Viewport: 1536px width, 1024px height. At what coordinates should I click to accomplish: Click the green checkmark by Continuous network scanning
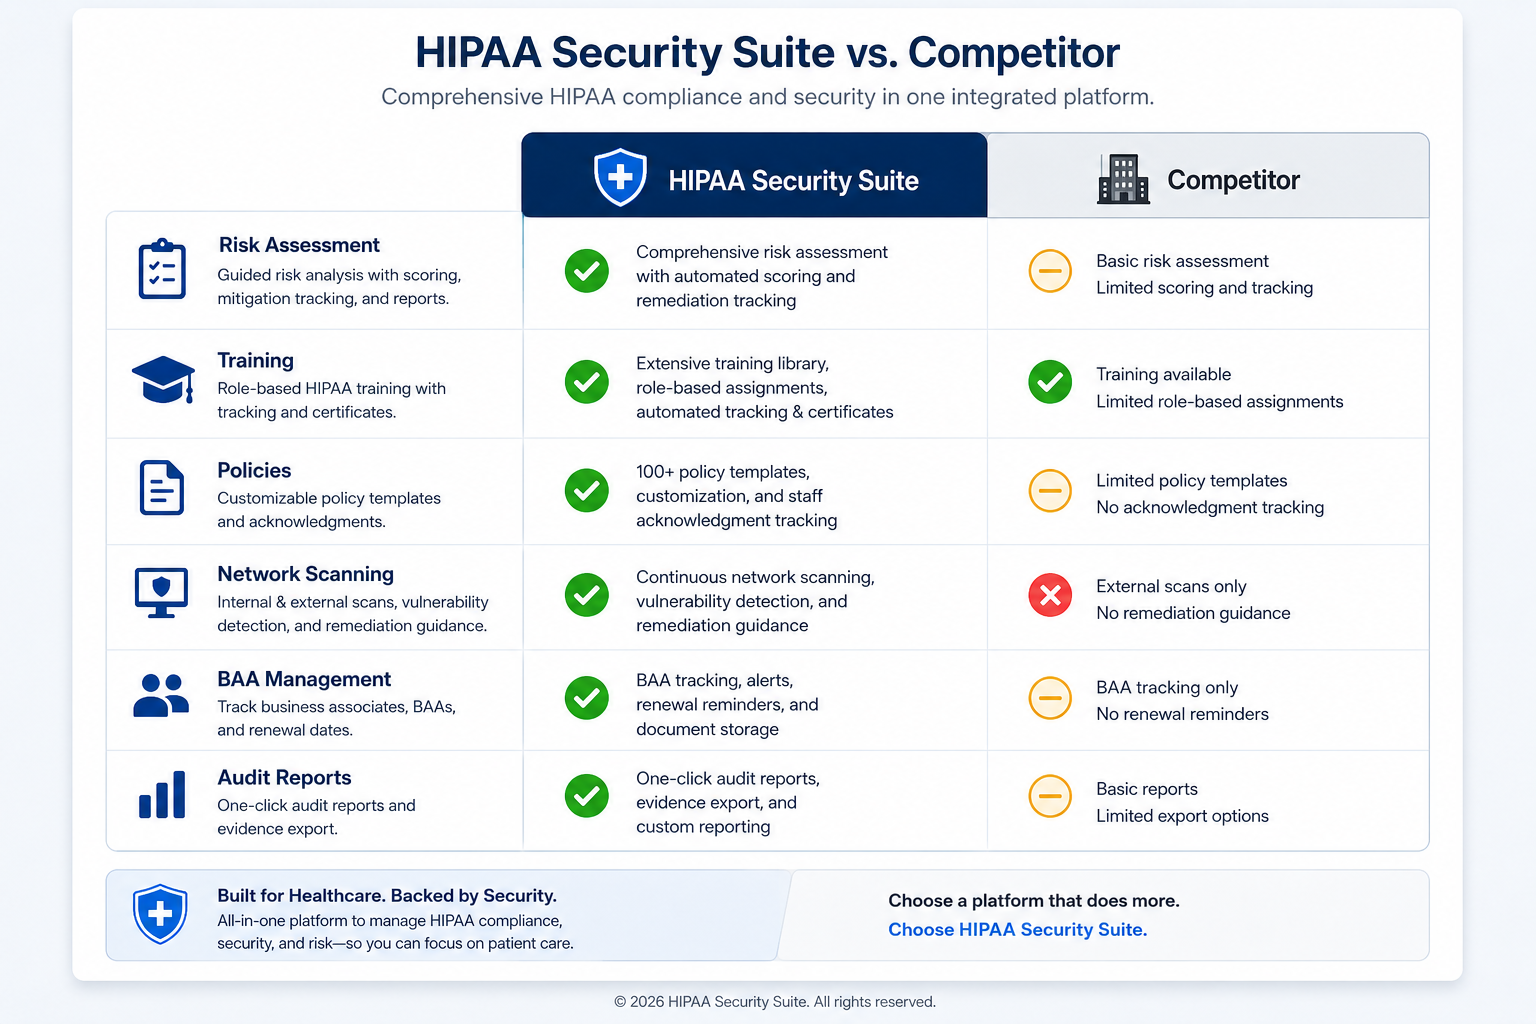point(587,595)
